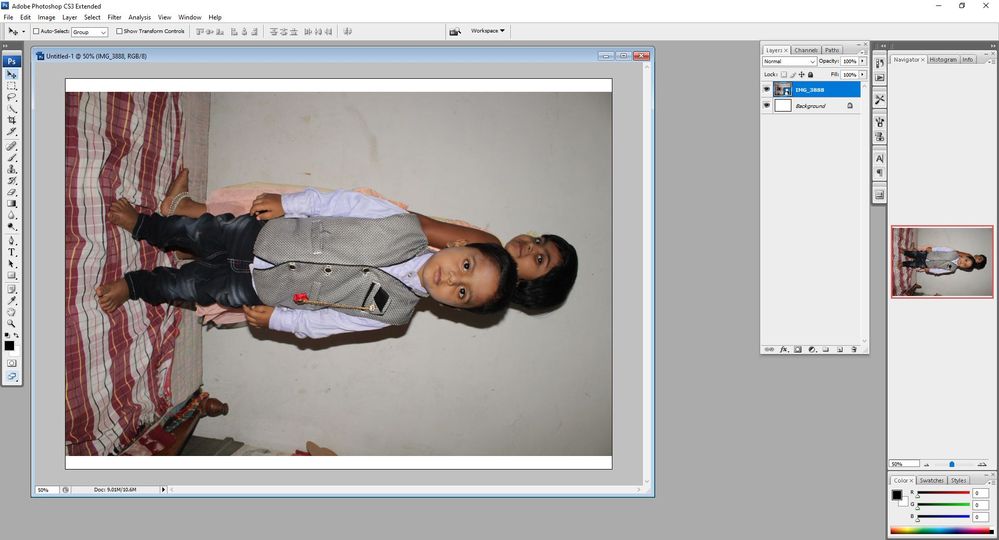Select the Notes tool
The image size is (999, 540).
point(11,290)
